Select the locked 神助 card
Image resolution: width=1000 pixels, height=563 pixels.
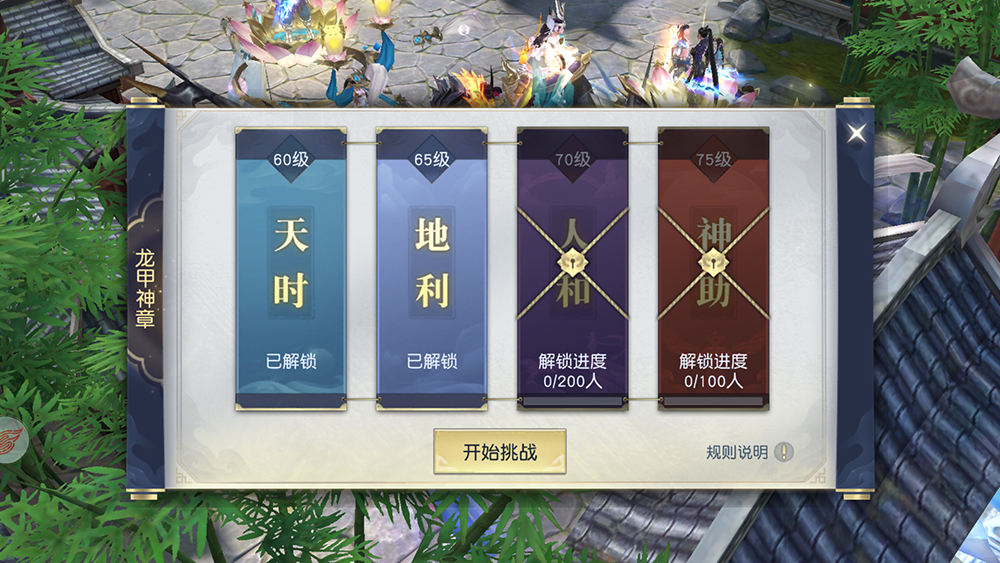coord(714,268)
